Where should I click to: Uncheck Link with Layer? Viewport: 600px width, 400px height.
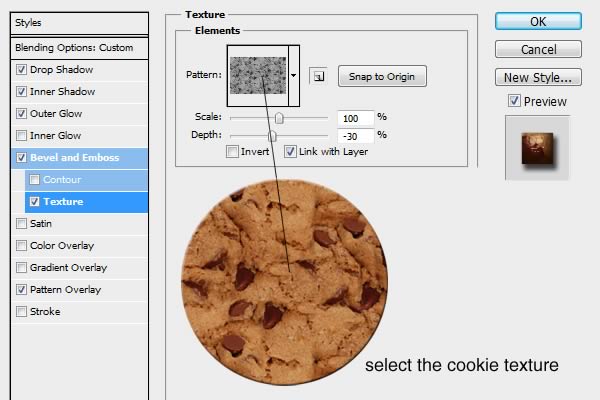click(290, 152)
